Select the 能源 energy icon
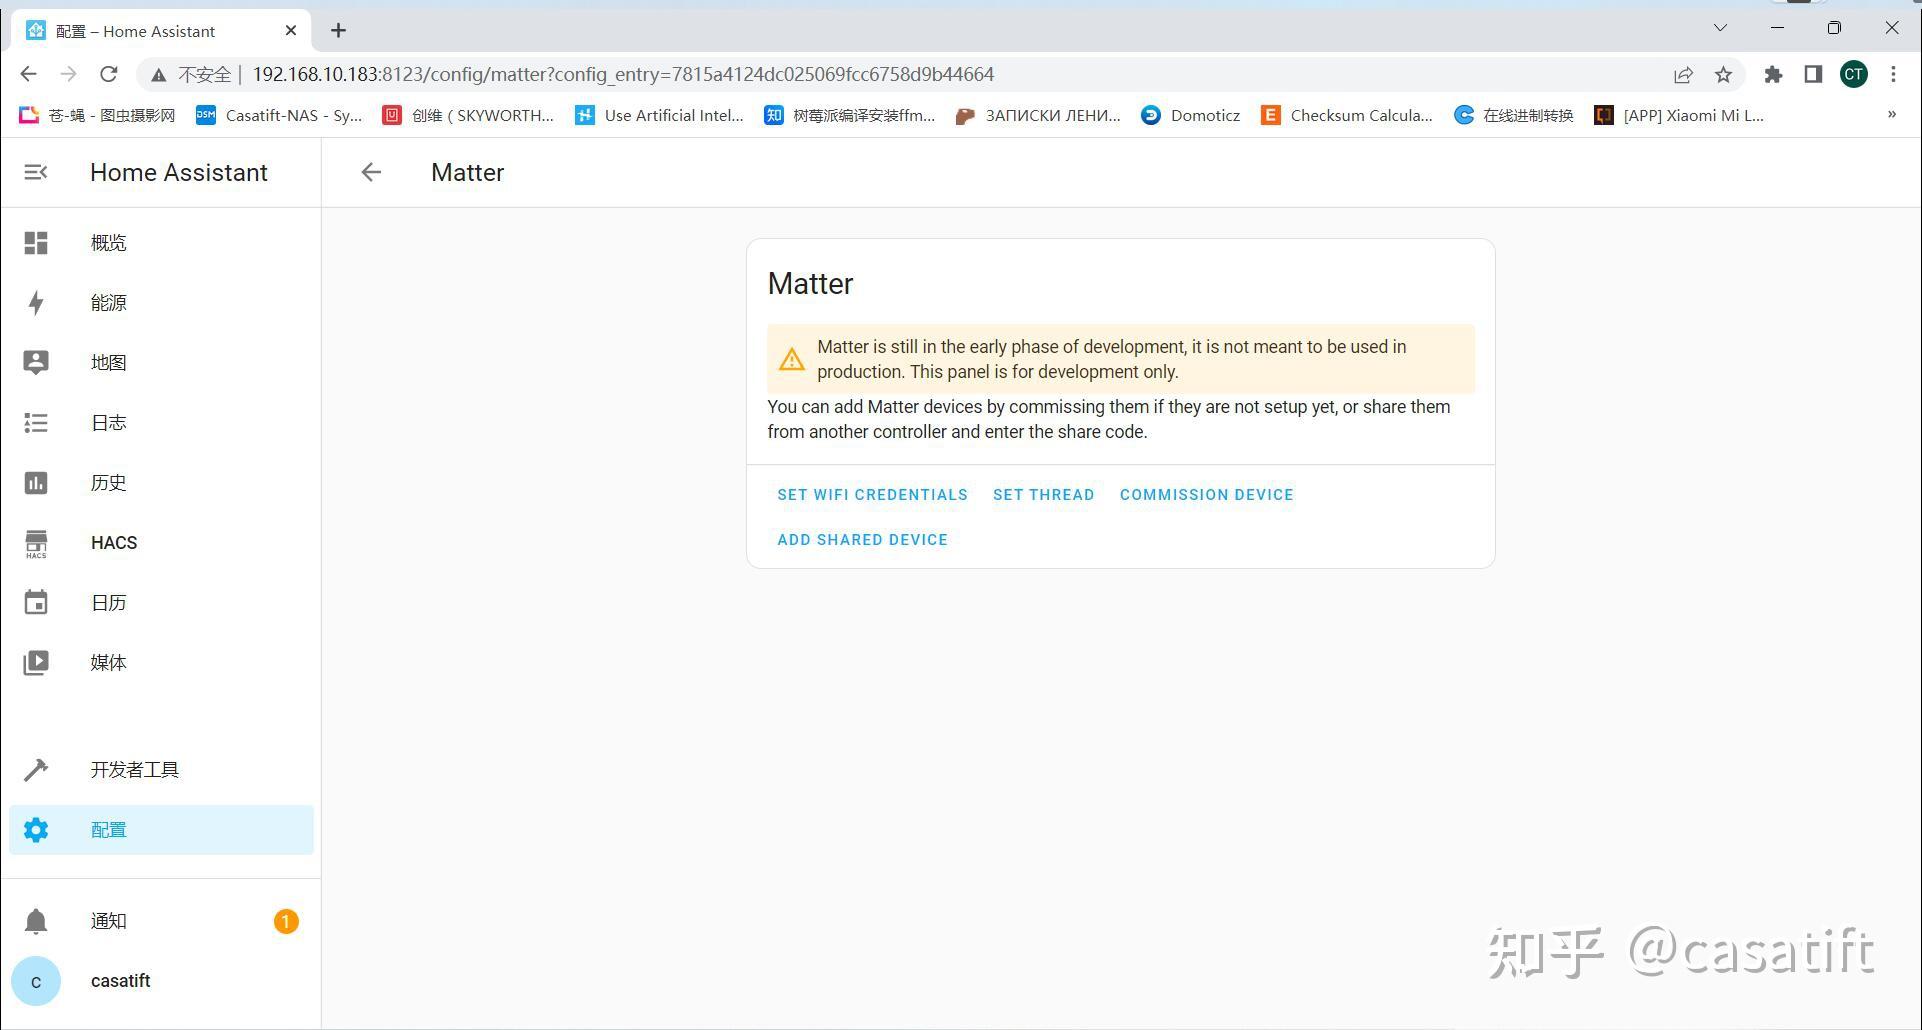The image size is (1922, 1030). pyautogui.click(x=36, y=302)
